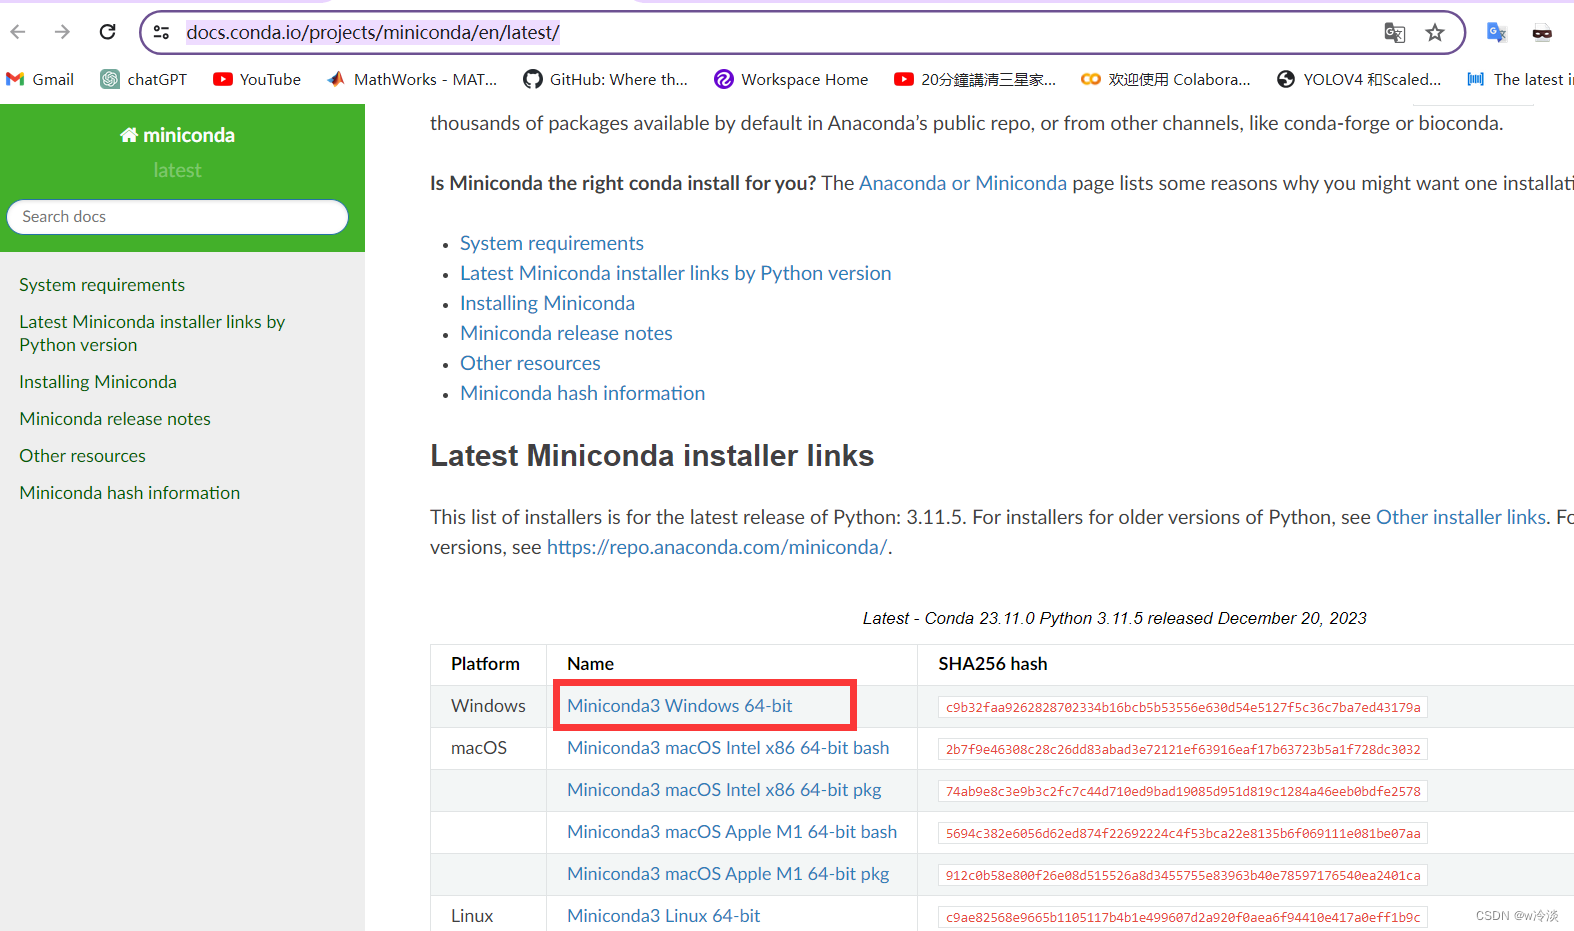Screen dimensions: 1574x931
Task: Download Miniconda3 Windows 64-bit
Action: click(679, 706)
